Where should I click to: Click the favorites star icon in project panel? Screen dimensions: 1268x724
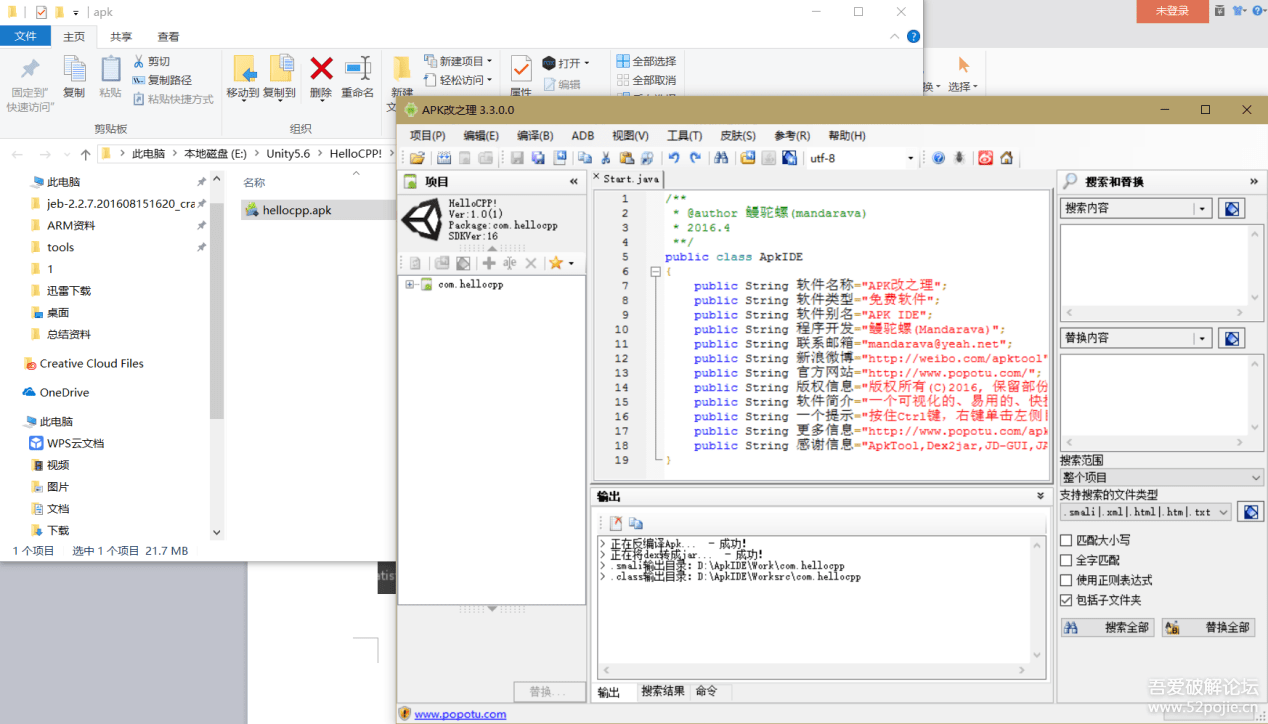(x=556, y=263)
